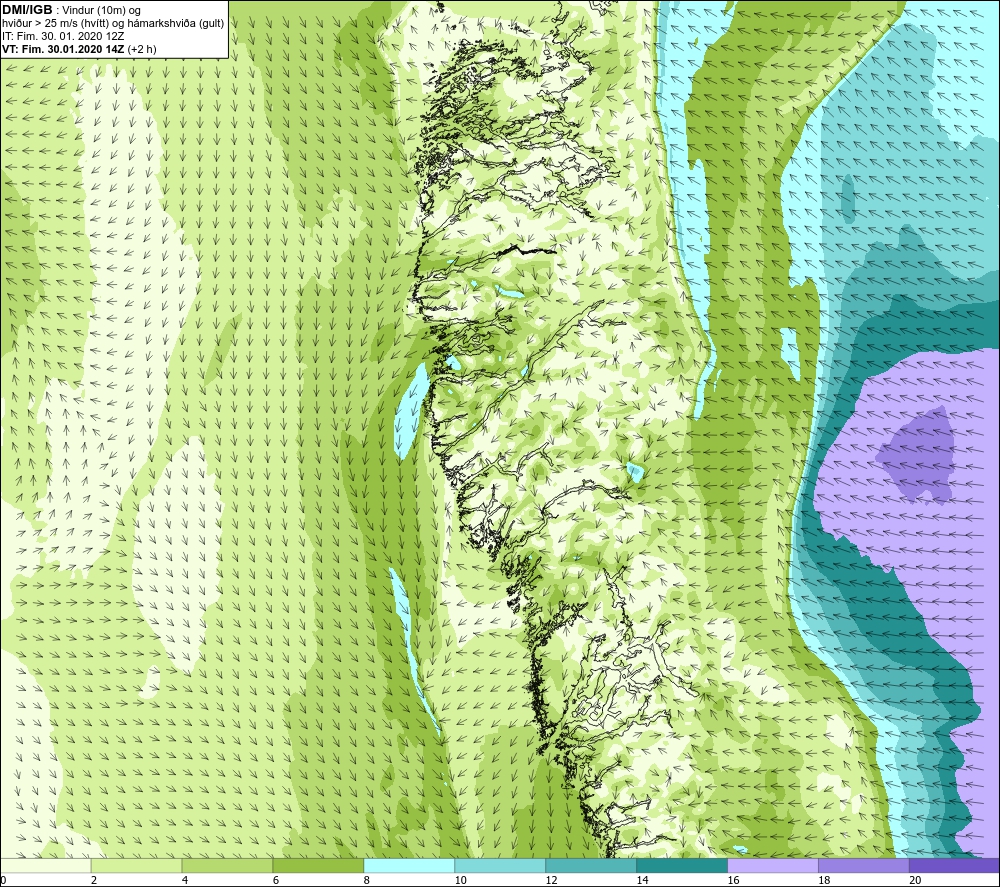Click the 'IT: Fim. 30. 01. 2020 12Z' line
1000x887 pixels.
pos(63,36)
